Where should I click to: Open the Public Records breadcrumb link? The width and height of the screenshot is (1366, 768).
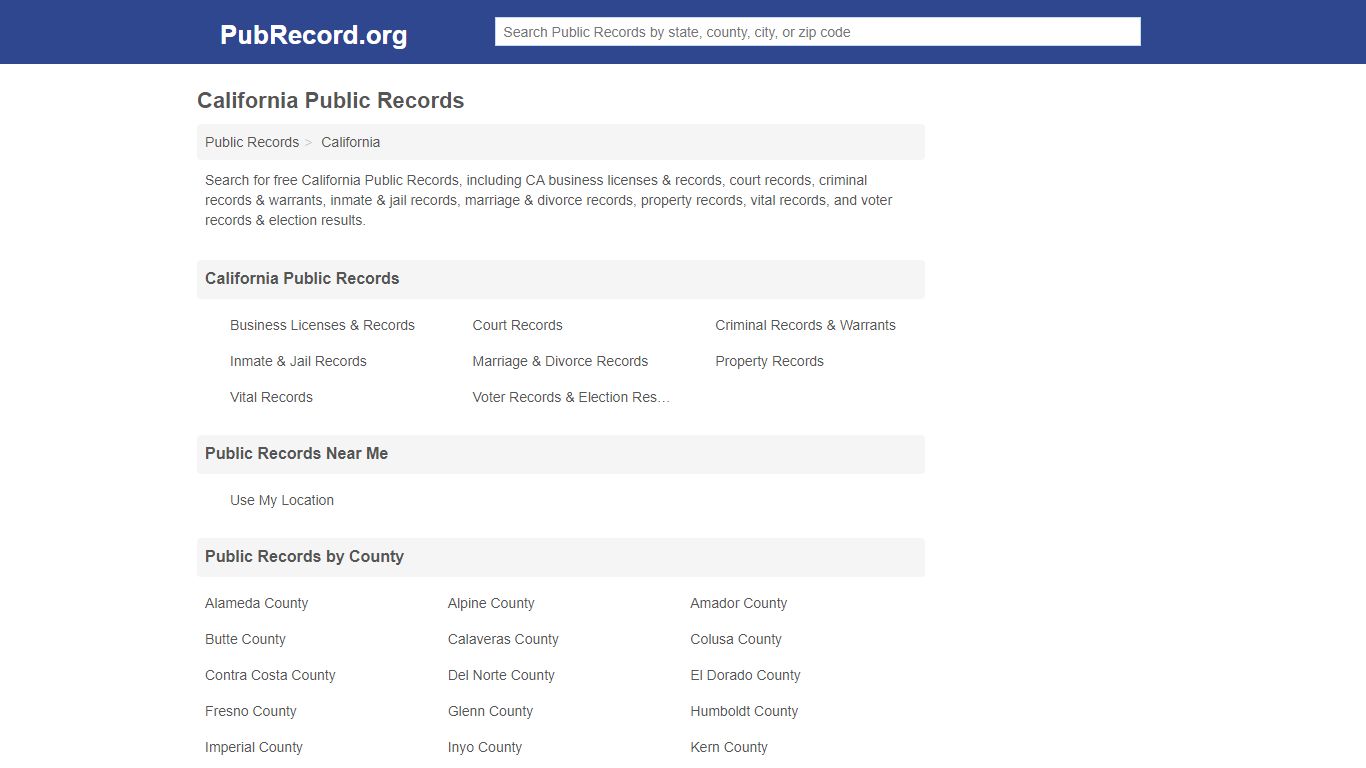pos(252,142)
